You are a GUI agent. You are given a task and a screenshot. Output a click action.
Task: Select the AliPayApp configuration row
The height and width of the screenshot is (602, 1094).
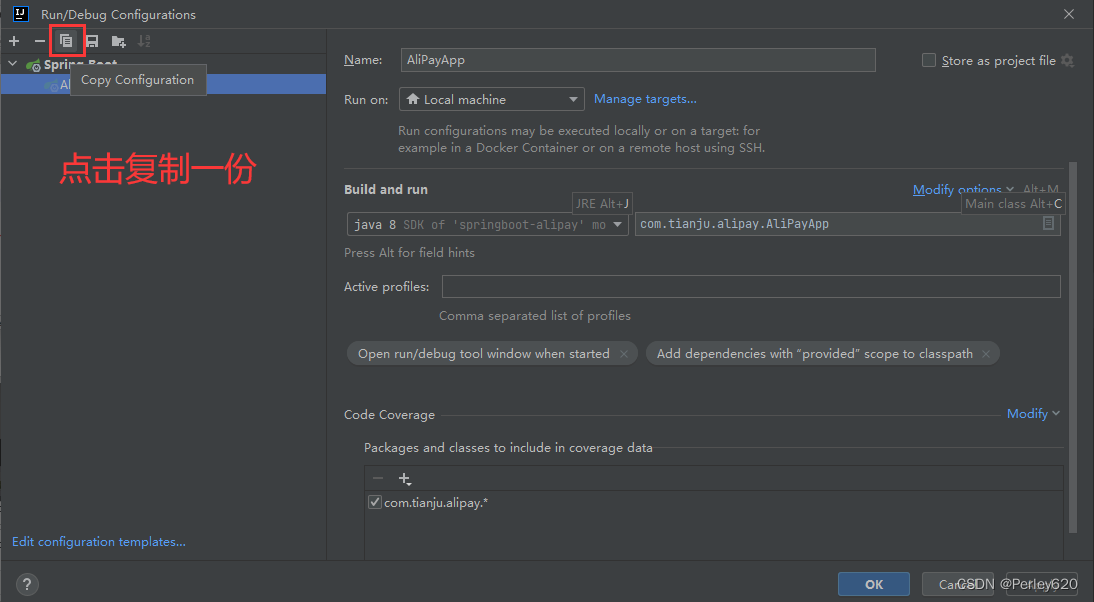tap(163, 84)
